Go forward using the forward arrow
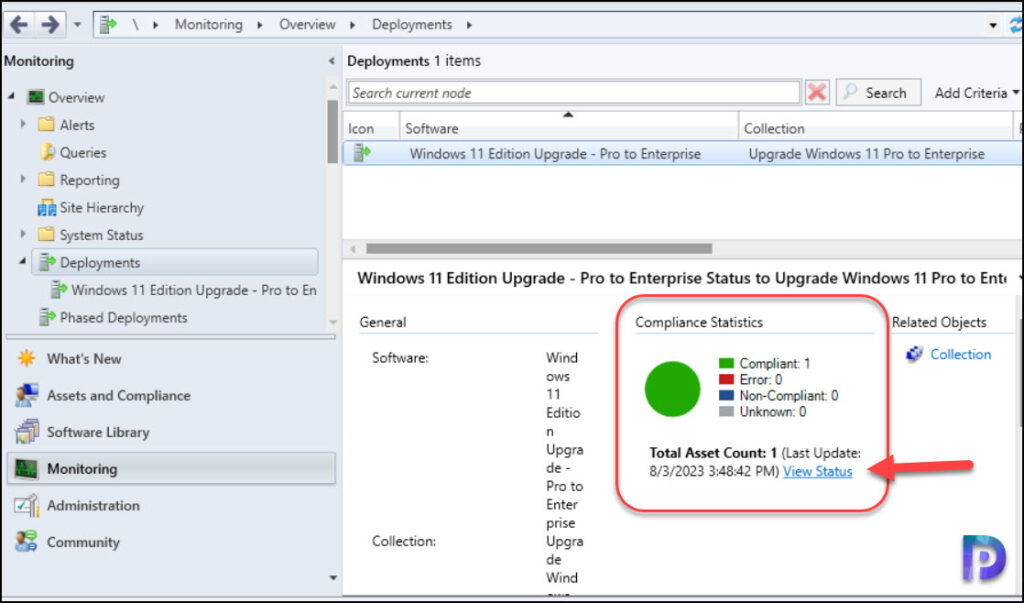The height and width of the screenshot is (603, 1024). [x=50, y=25]
